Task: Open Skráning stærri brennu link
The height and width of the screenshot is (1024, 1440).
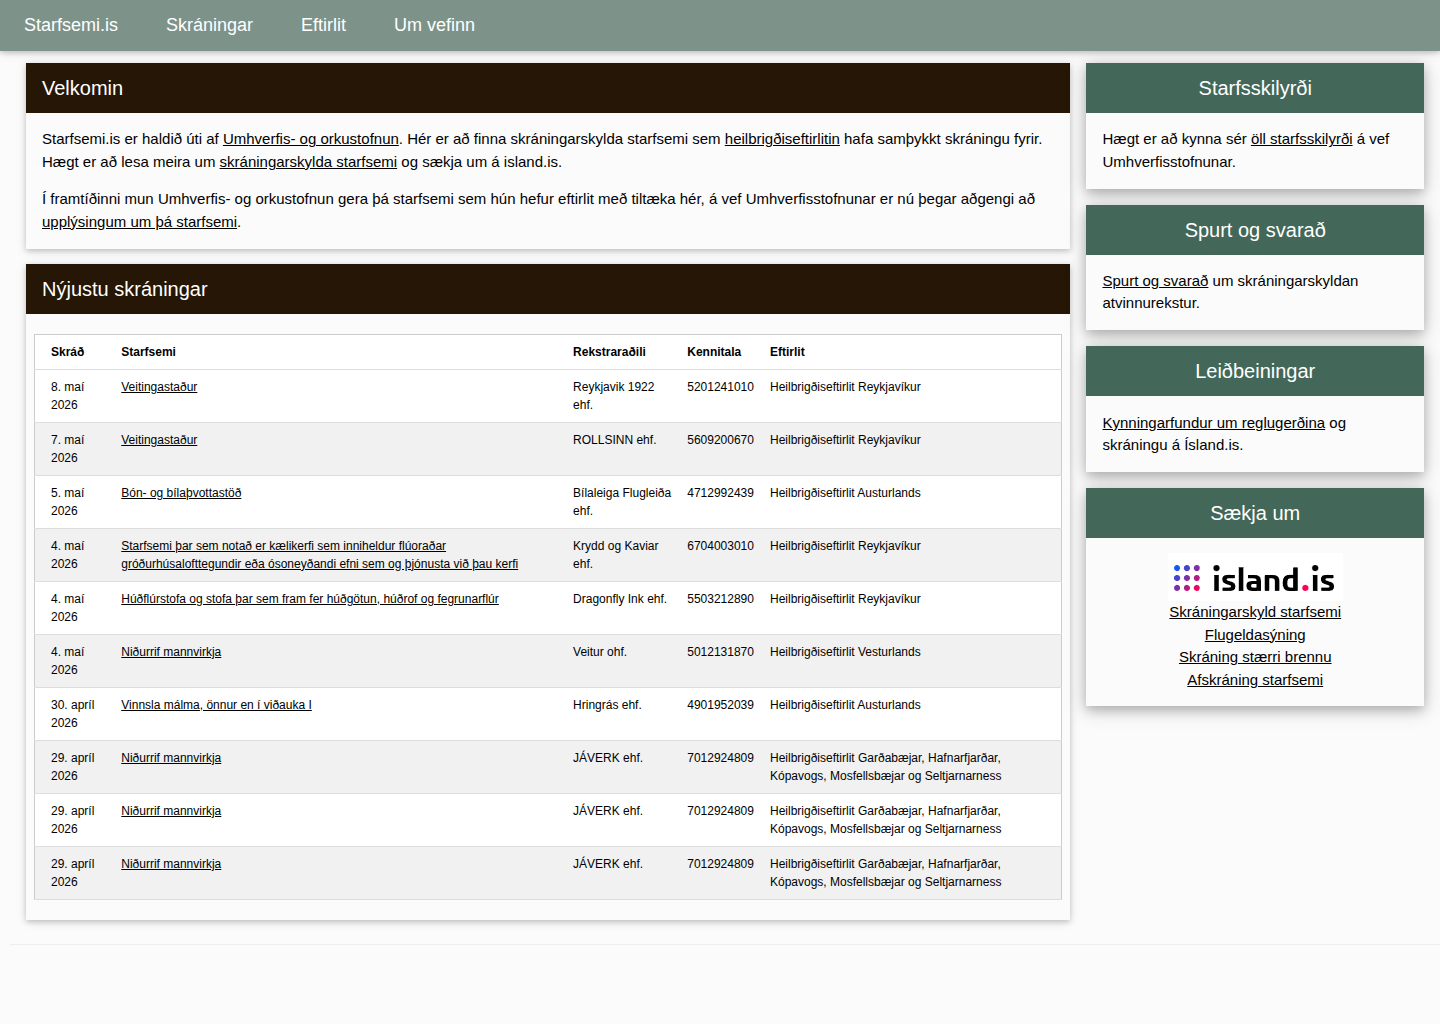Action: click(1255, 657)
